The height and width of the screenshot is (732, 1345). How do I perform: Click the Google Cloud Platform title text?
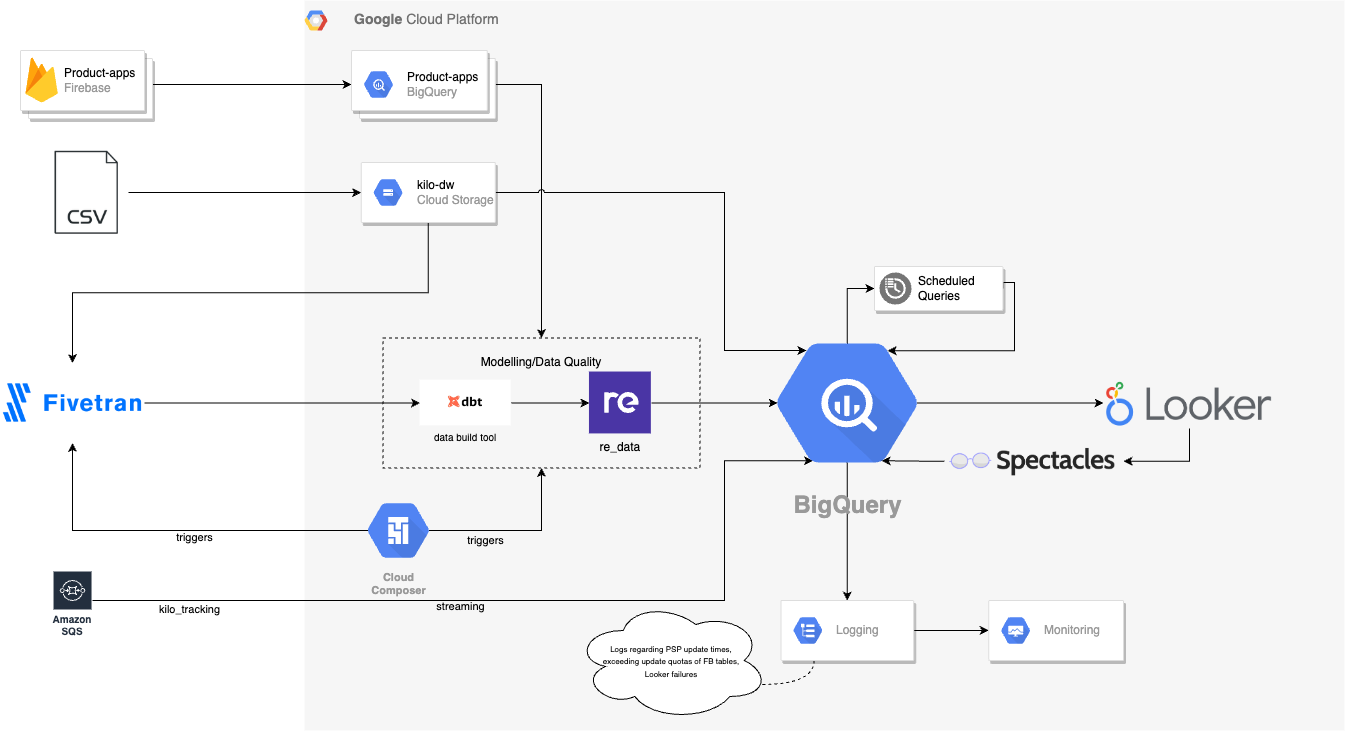pyautogui.click(x=426, y=19)
